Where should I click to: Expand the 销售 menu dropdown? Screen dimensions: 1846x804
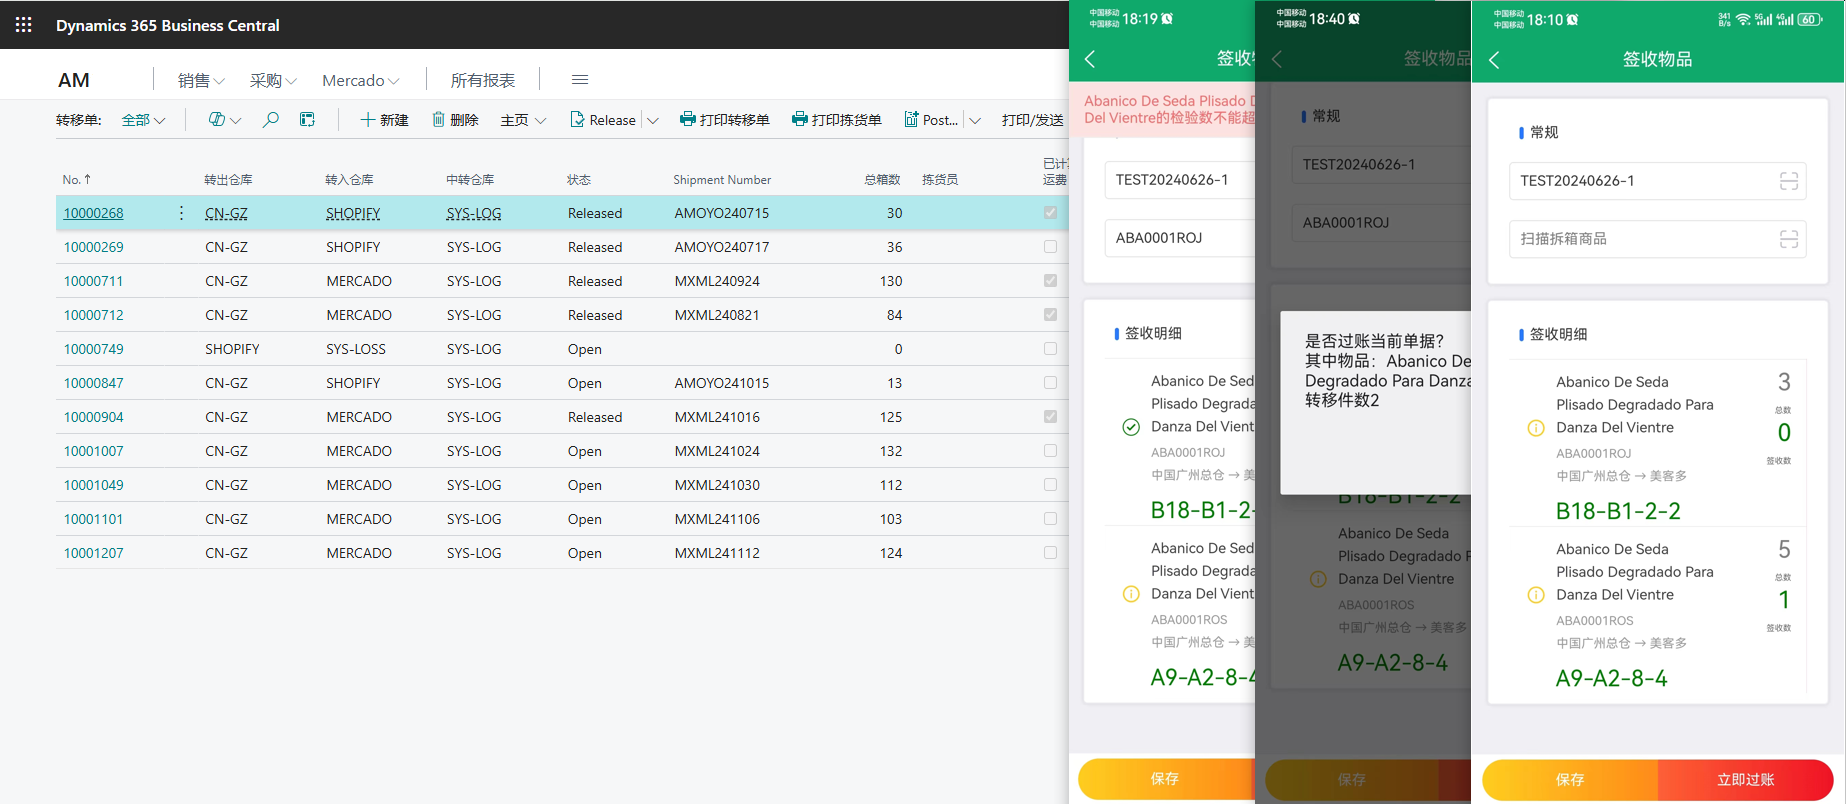[x=200, y=80]
